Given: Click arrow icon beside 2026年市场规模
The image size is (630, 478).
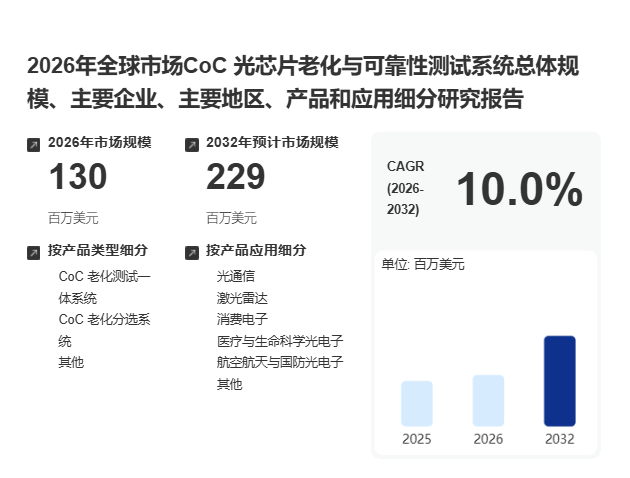Looking at the screenshot, I should pos(33,145).
